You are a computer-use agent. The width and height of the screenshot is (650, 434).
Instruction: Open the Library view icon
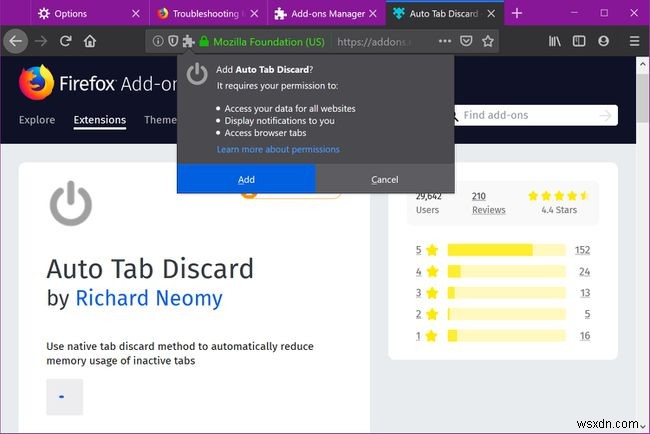pos(555,41)
